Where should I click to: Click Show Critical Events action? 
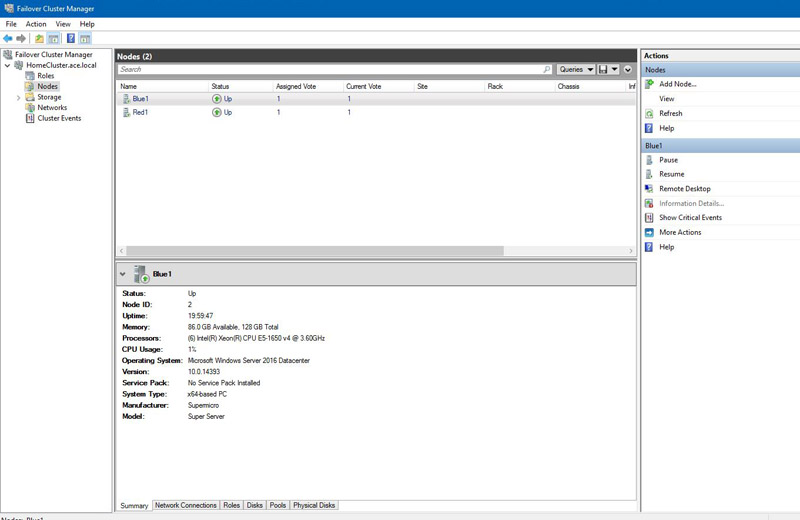click(x=690, y=217)
